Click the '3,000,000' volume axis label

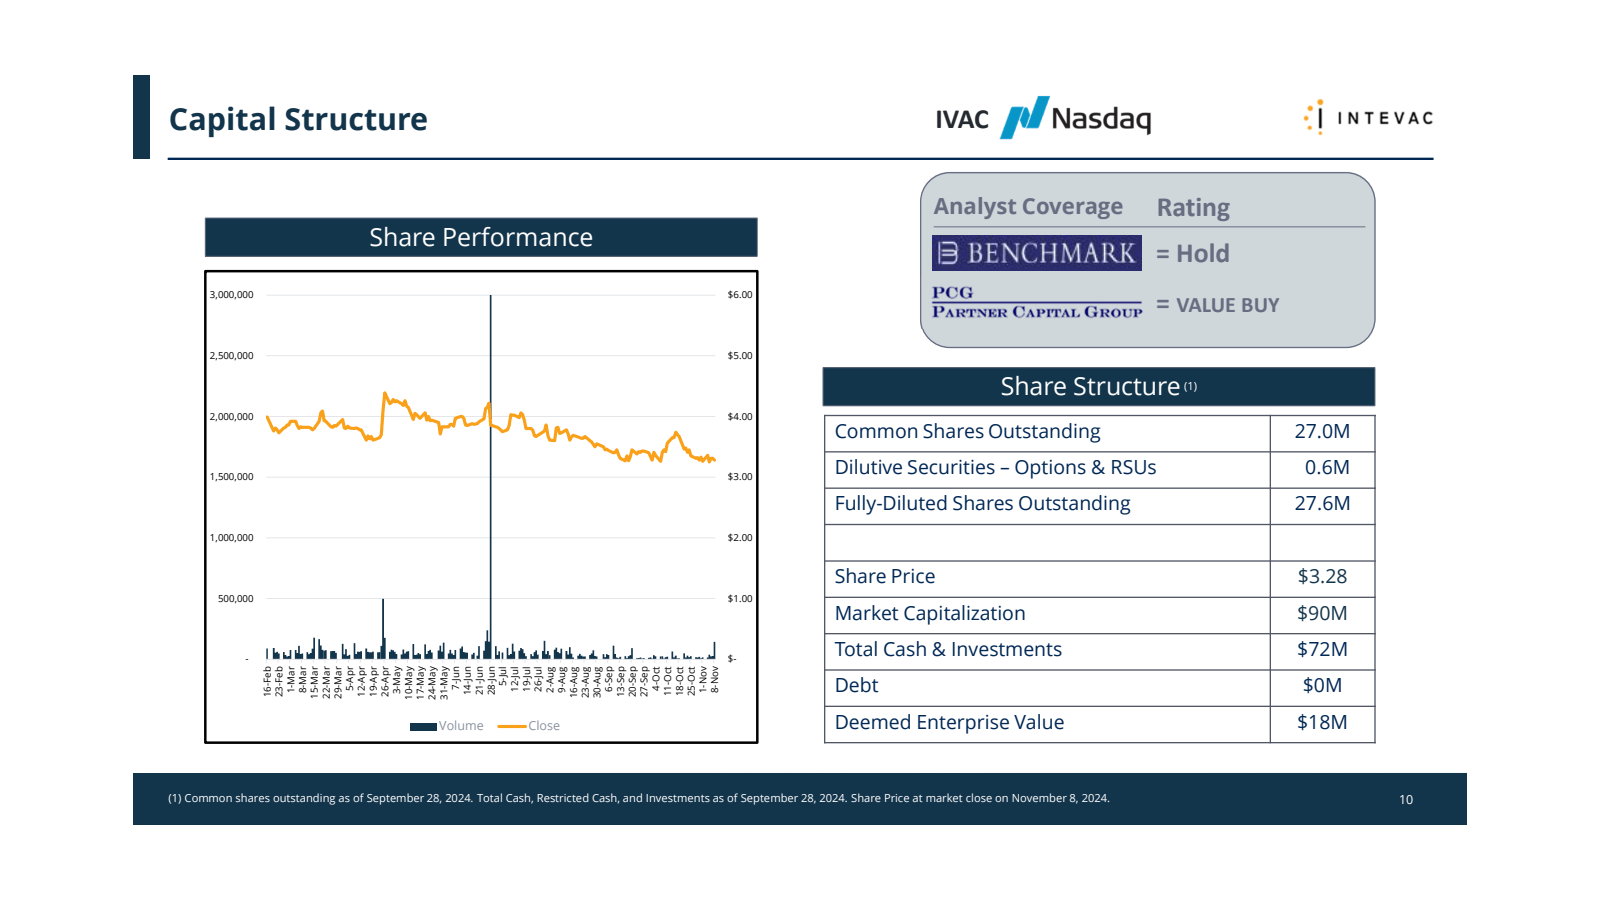tap(231, 295)
